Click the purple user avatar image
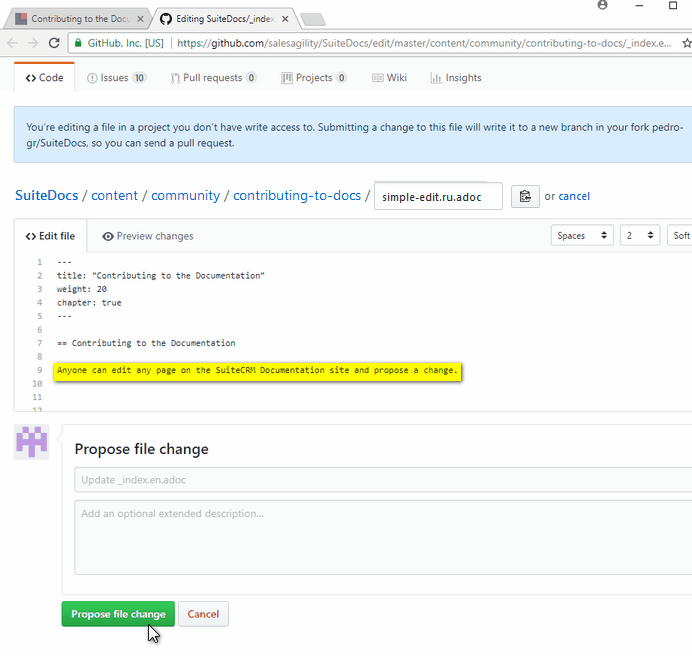The image size is (692, 656). [x=31, y=441]
